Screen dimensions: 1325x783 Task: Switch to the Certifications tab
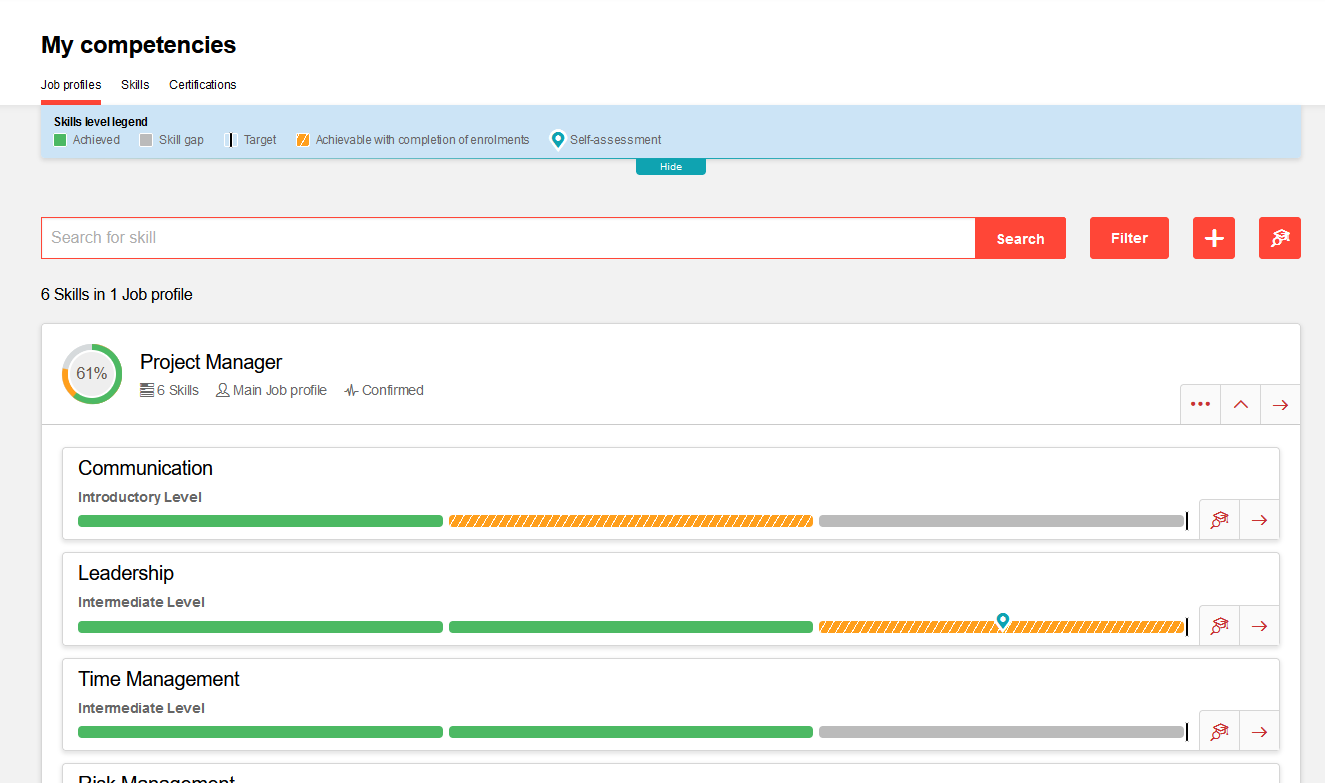tap(202, 85)
